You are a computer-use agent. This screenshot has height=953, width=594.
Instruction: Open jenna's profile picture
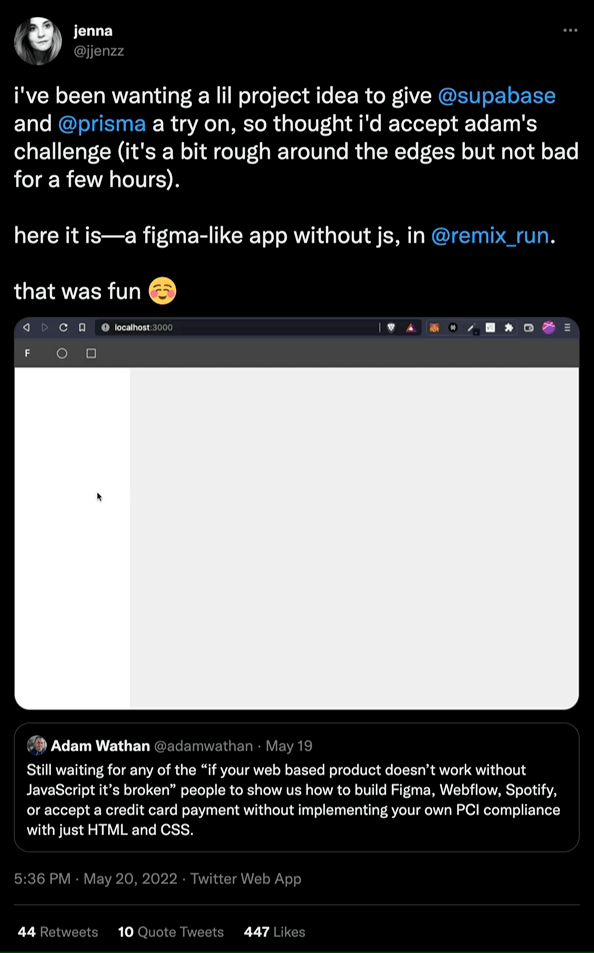click(x=38, y=41)
